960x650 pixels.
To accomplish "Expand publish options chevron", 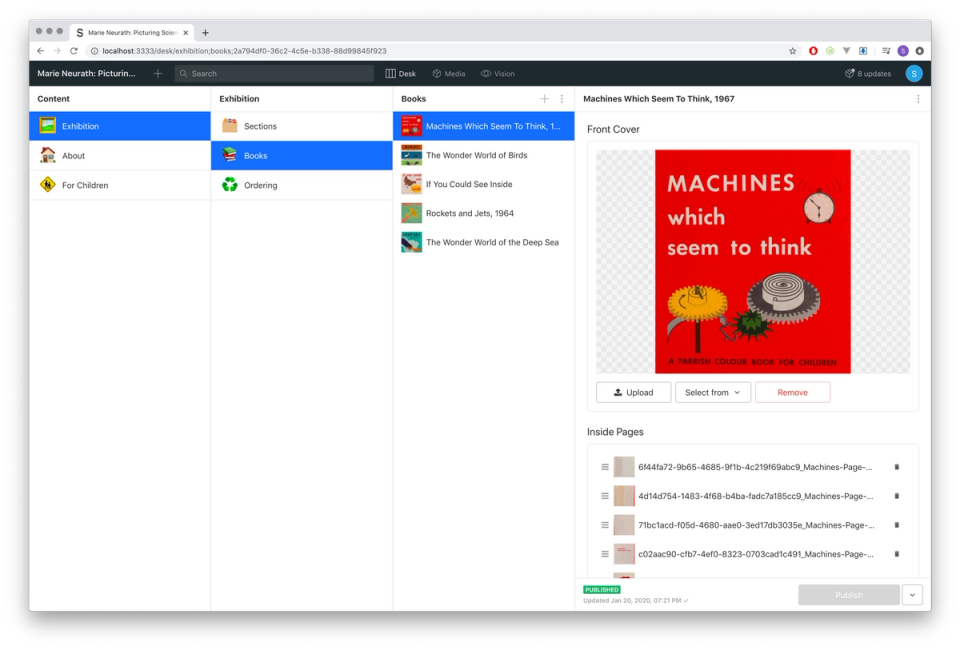I will 912,595.
